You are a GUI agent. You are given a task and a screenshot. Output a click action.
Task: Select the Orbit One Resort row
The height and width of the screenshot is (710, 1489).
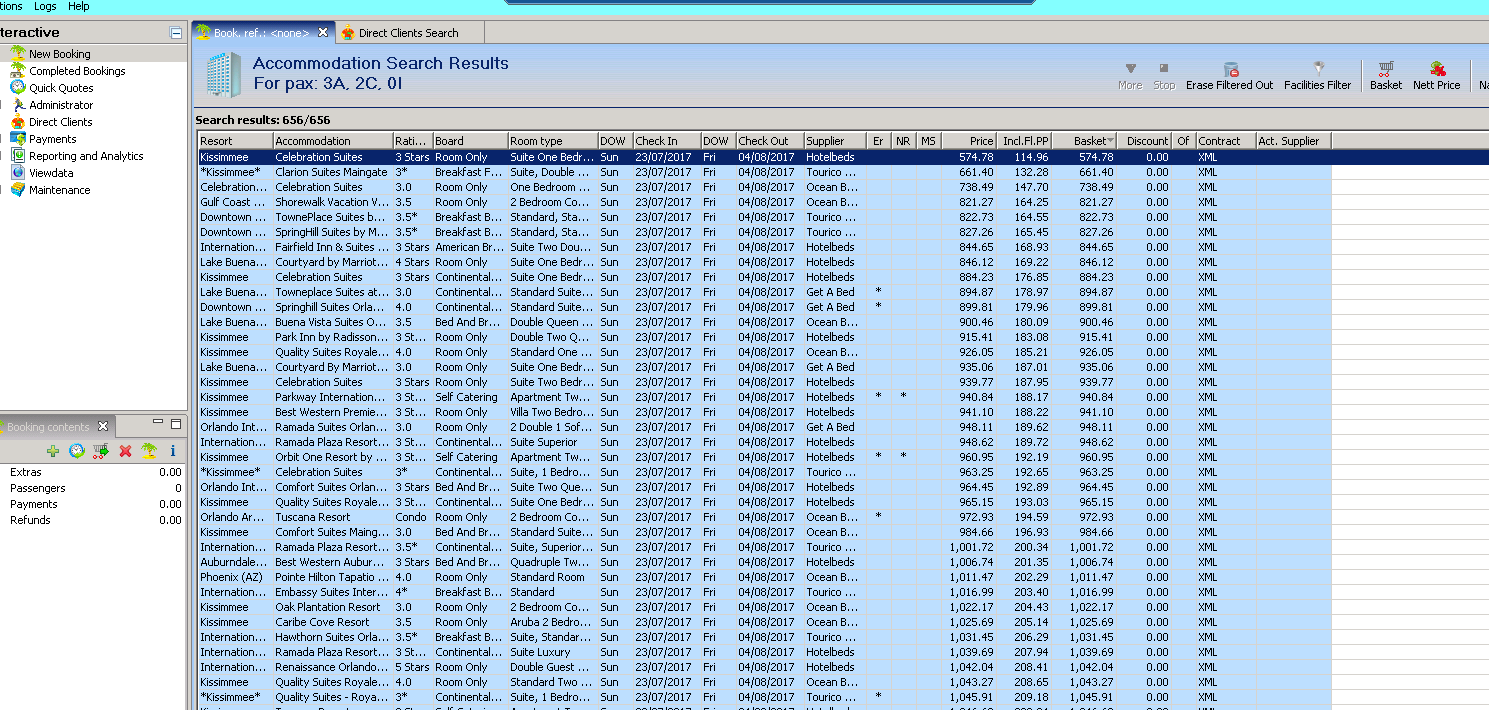[x=765, y=457]
